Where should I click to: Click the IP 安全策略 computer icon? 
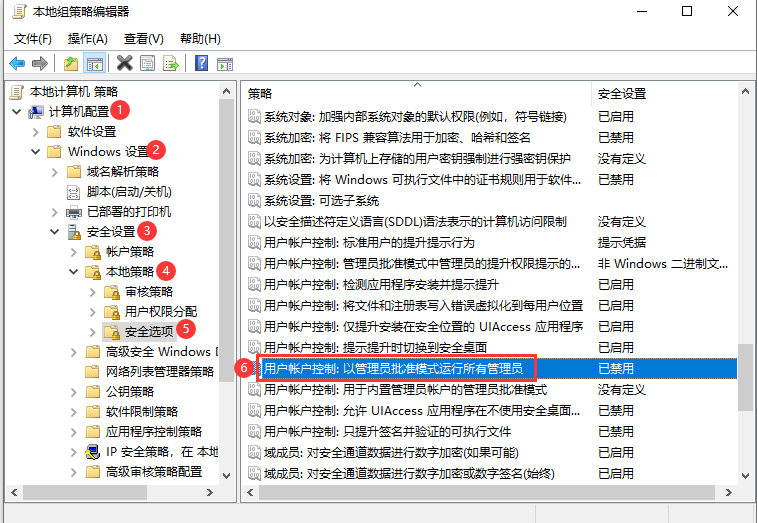pos(92,452)
